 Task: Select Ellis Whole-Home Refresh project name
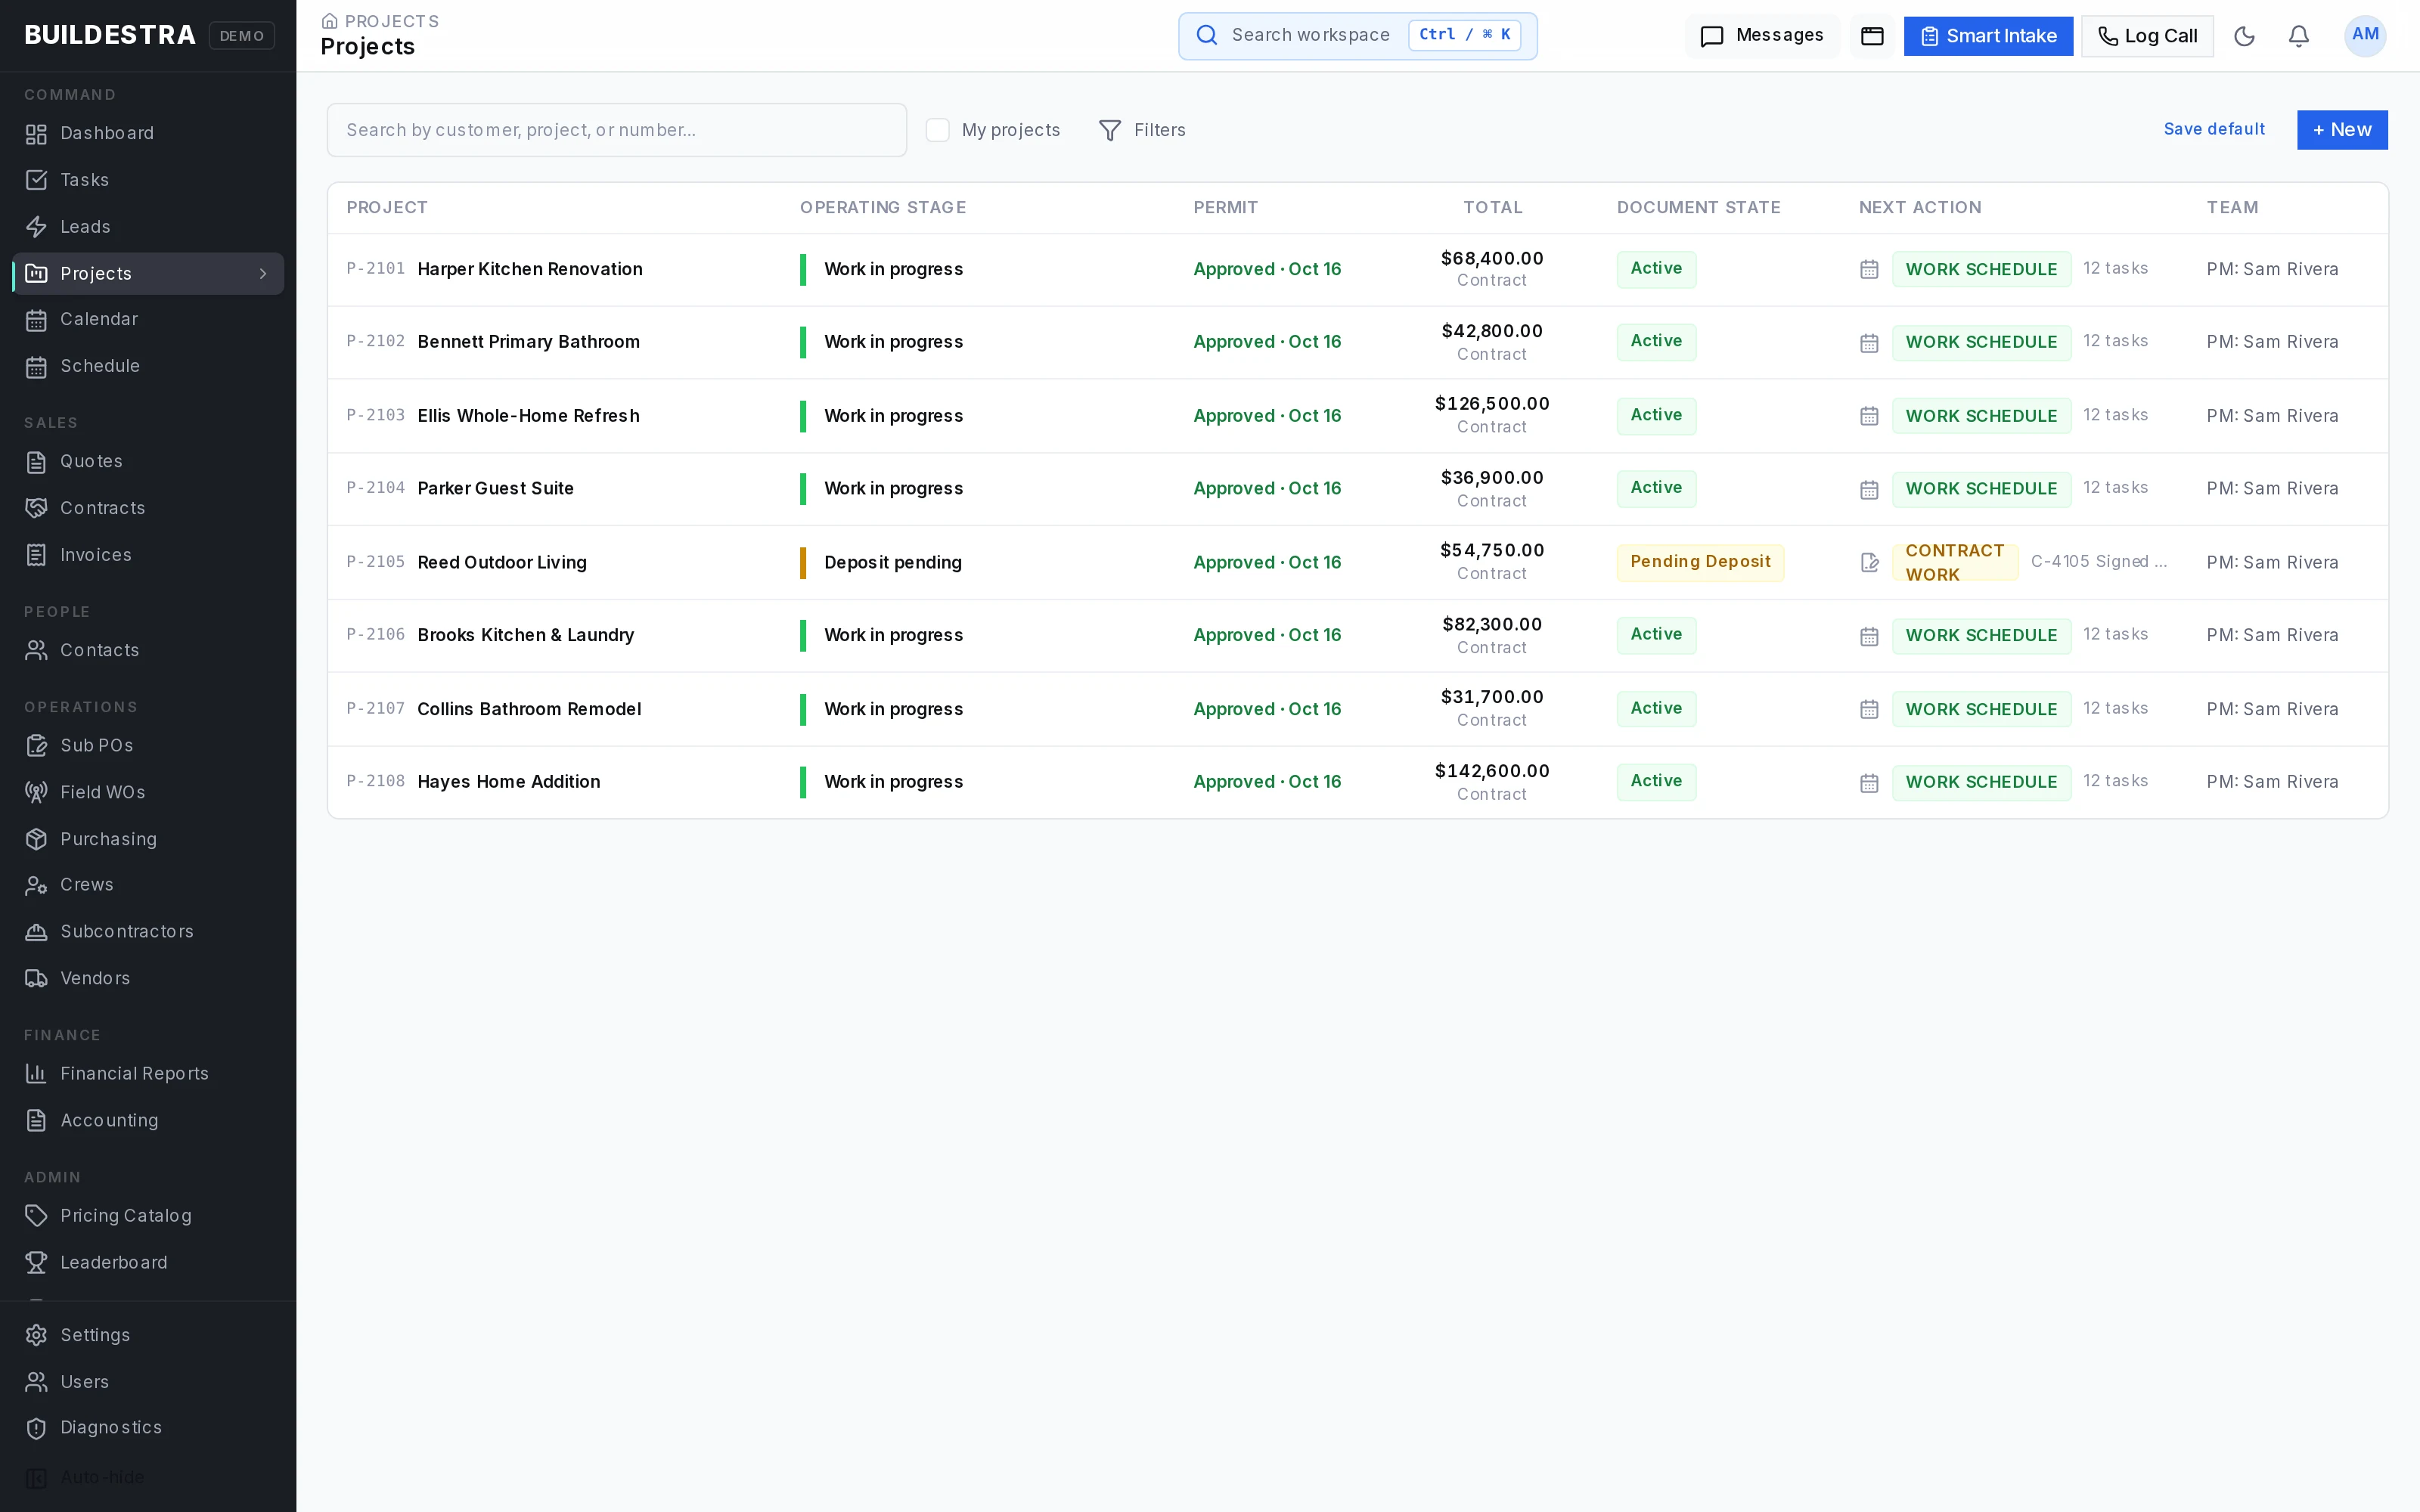(528, 416)
